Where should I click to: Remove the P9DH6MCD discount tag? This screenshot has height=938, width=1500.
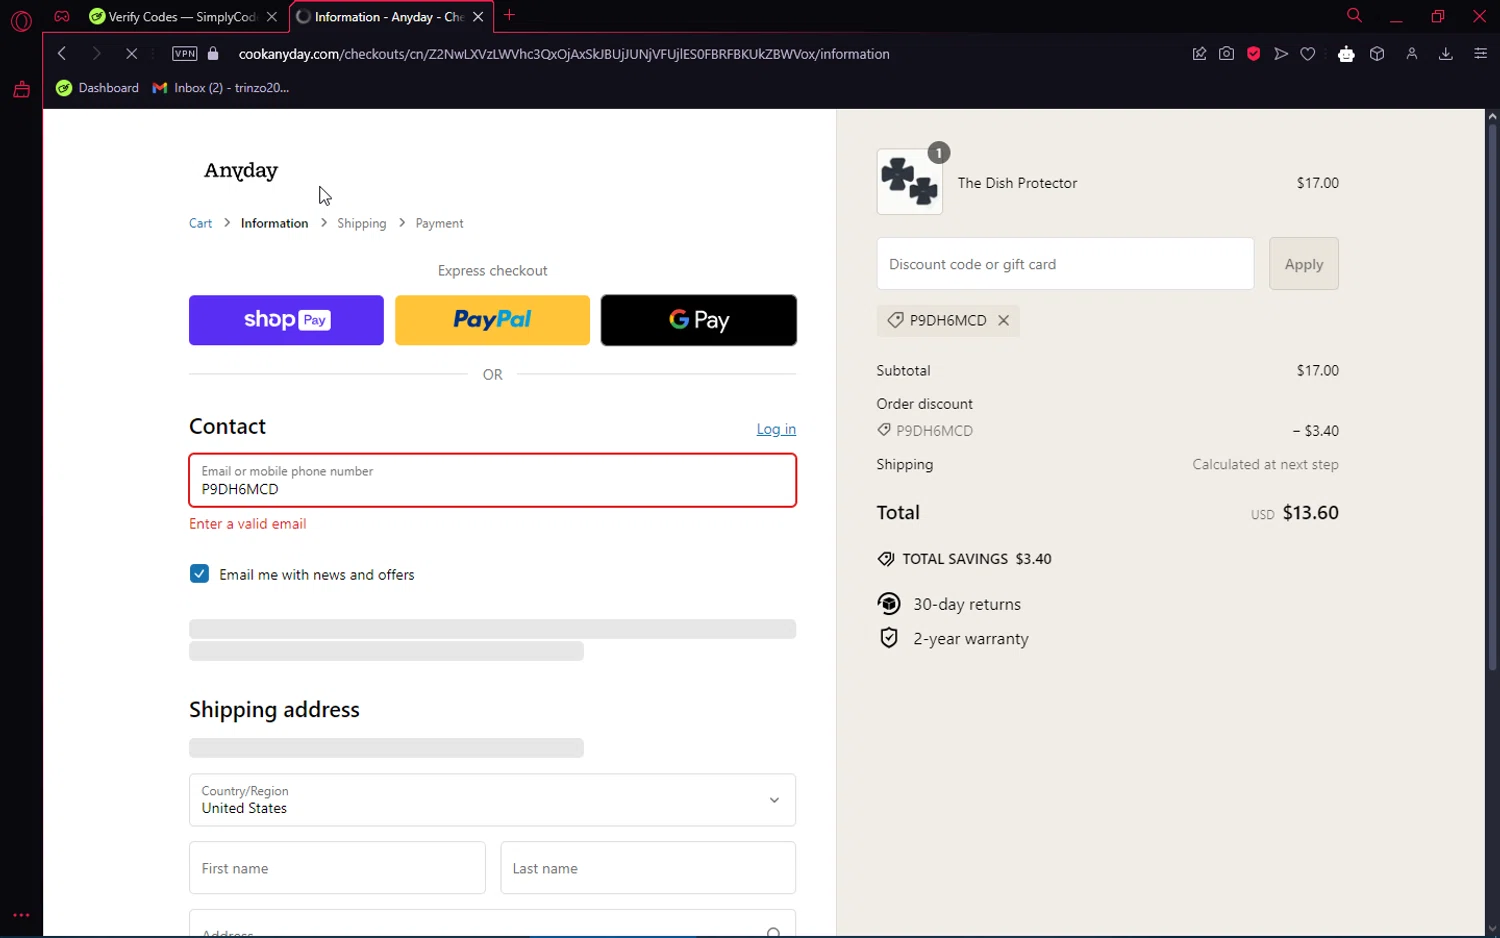[x=1003, y=320]
